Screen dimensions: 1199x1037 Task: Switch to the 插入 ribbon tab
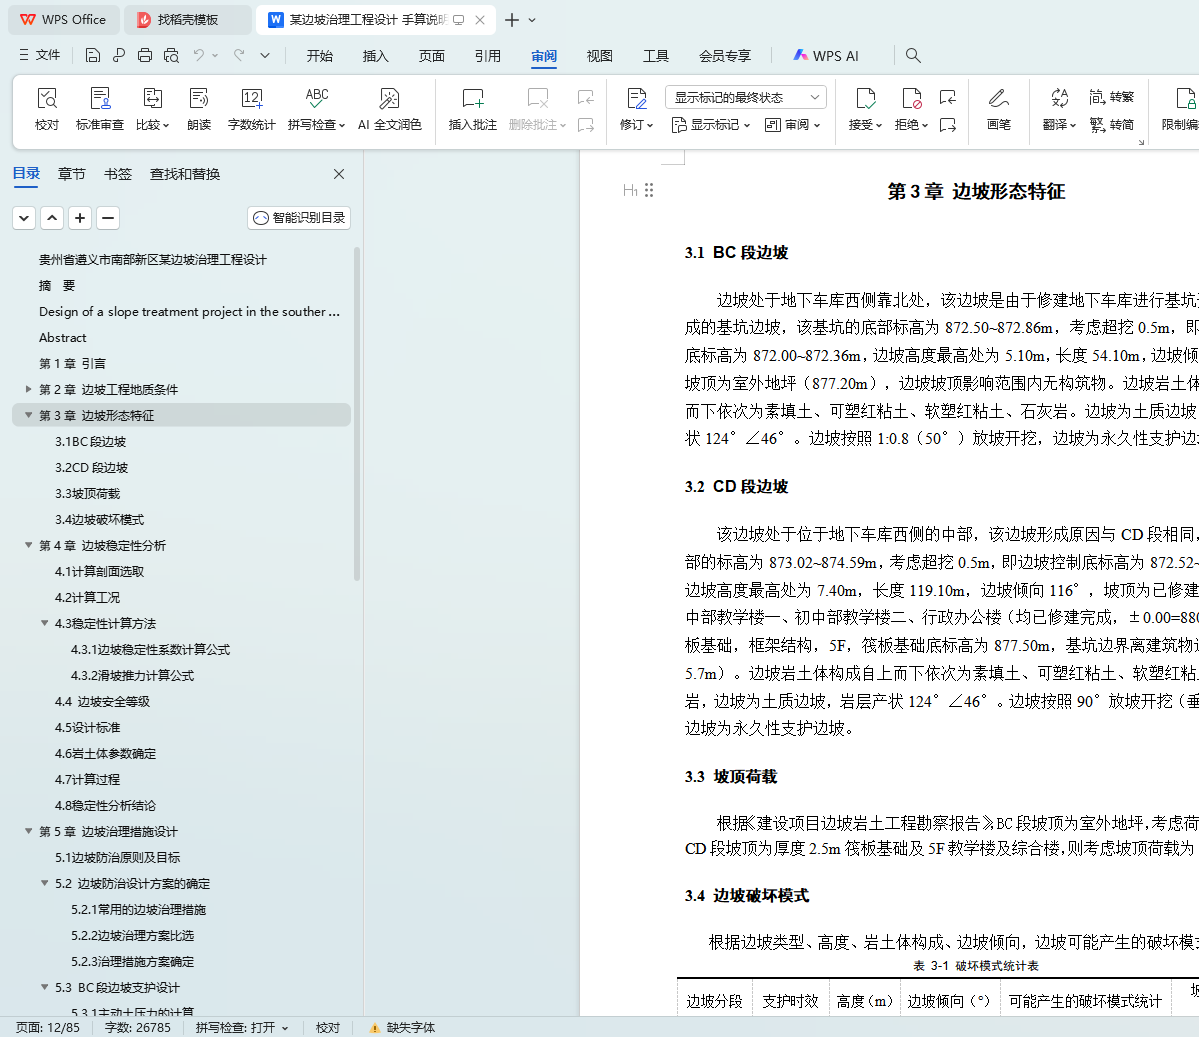(x=375, y=56)
